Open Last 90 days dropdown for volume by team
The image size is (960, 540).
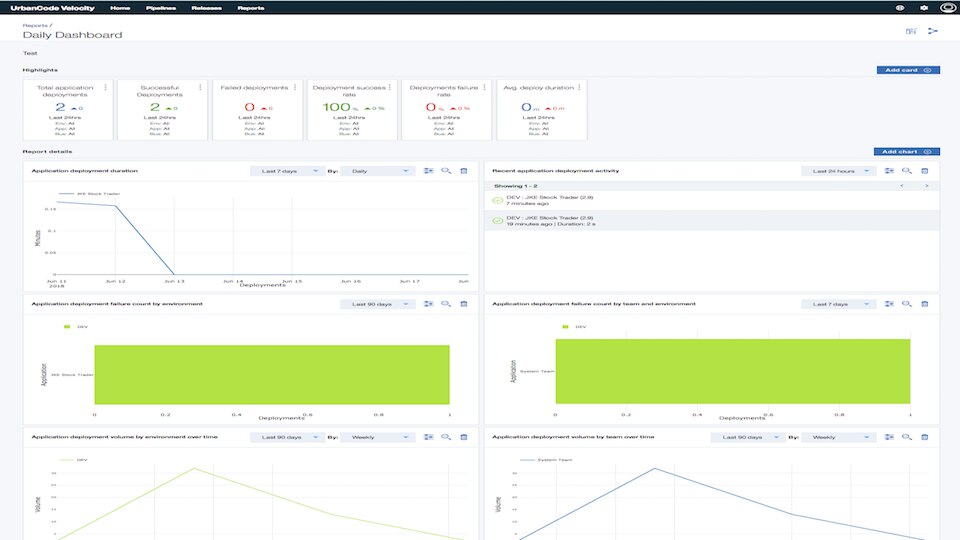point(747,437)
